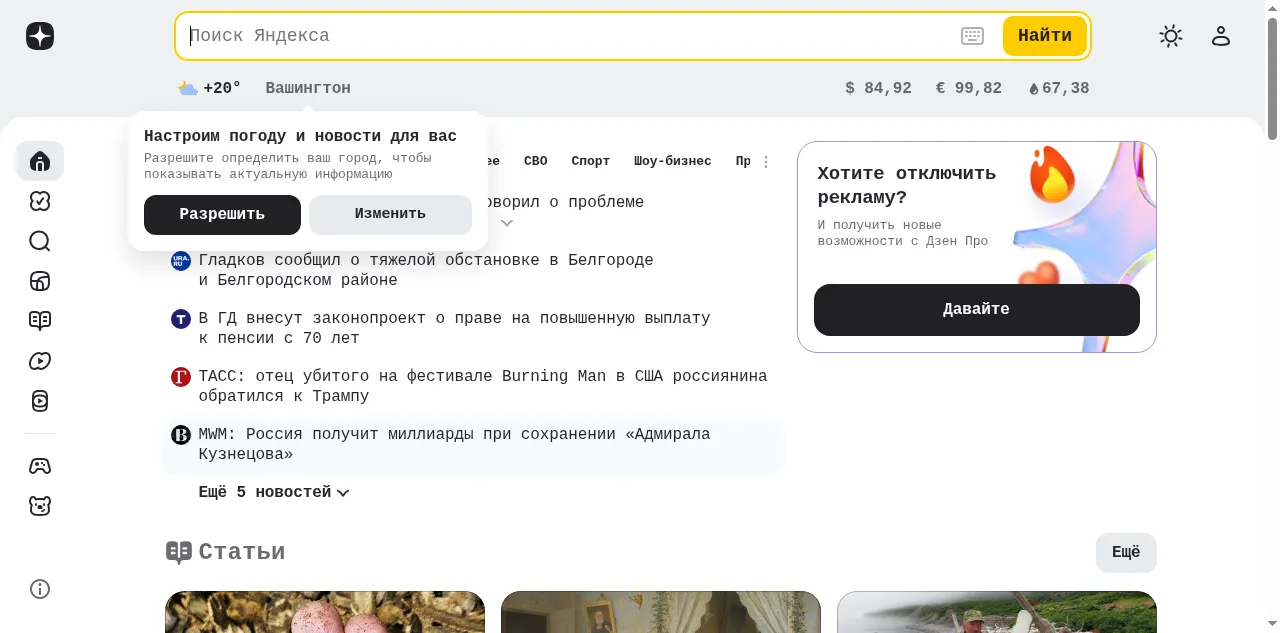Open third article thumbnail with river scene
1280x633 pixels.
pyautogui.click(x=997, y=612)
